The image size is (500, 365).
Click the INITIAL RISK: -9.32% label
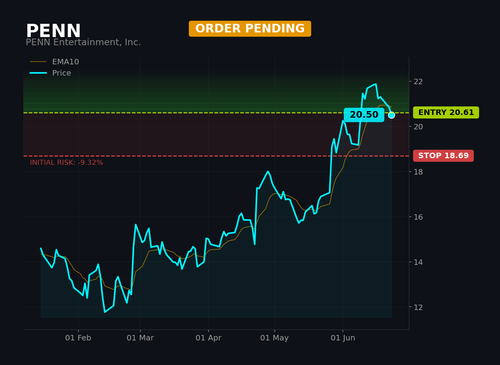66,163
